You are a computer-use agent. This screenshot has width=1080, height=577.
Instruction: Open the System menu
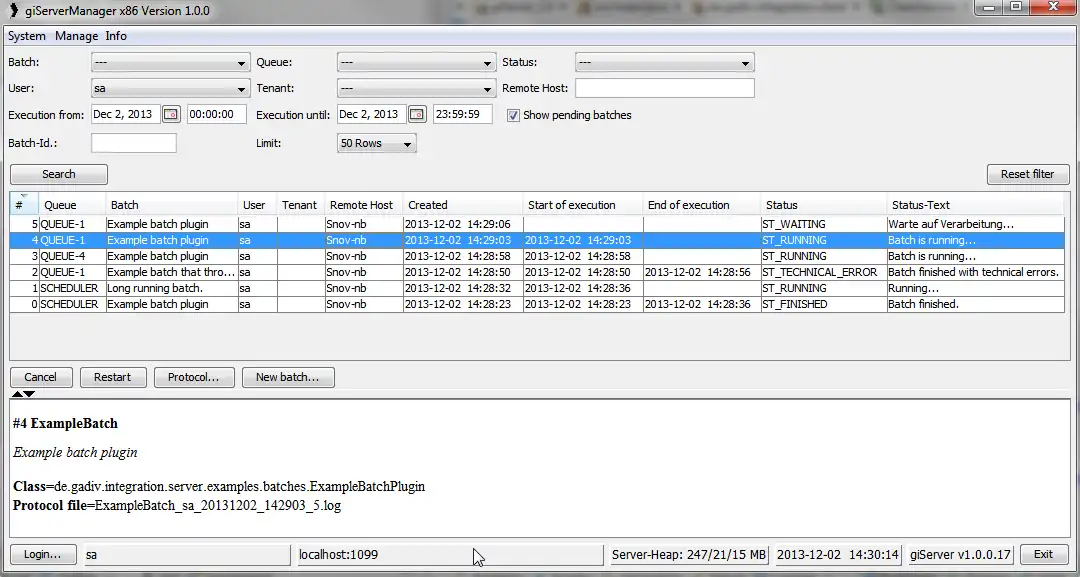27,36
